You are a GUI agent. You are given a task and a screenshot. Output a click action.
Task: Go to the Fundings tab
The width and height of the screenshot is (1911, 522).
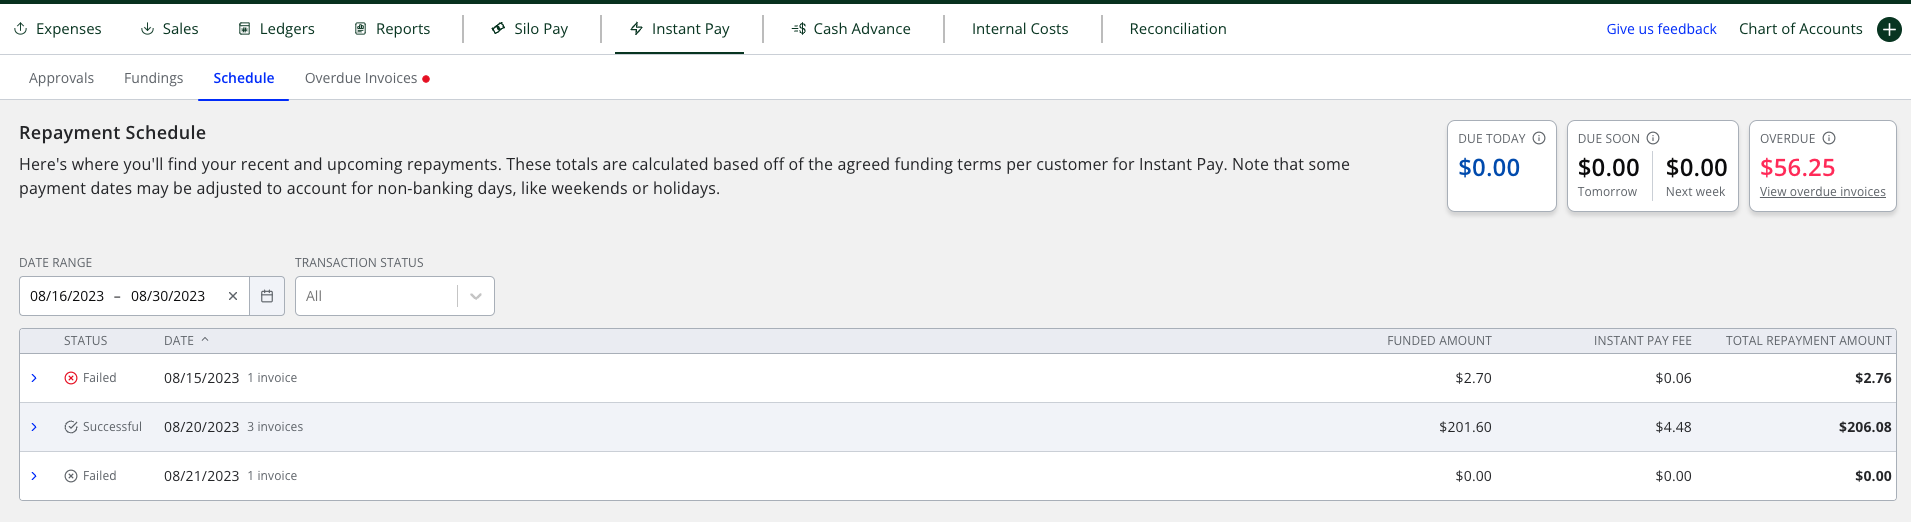(153, 78)
